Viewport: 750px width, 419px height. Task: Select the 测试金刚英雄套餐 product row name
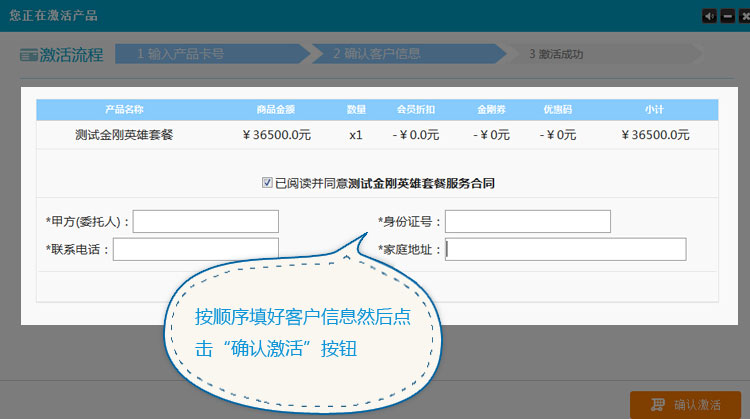tap(124, 134)
